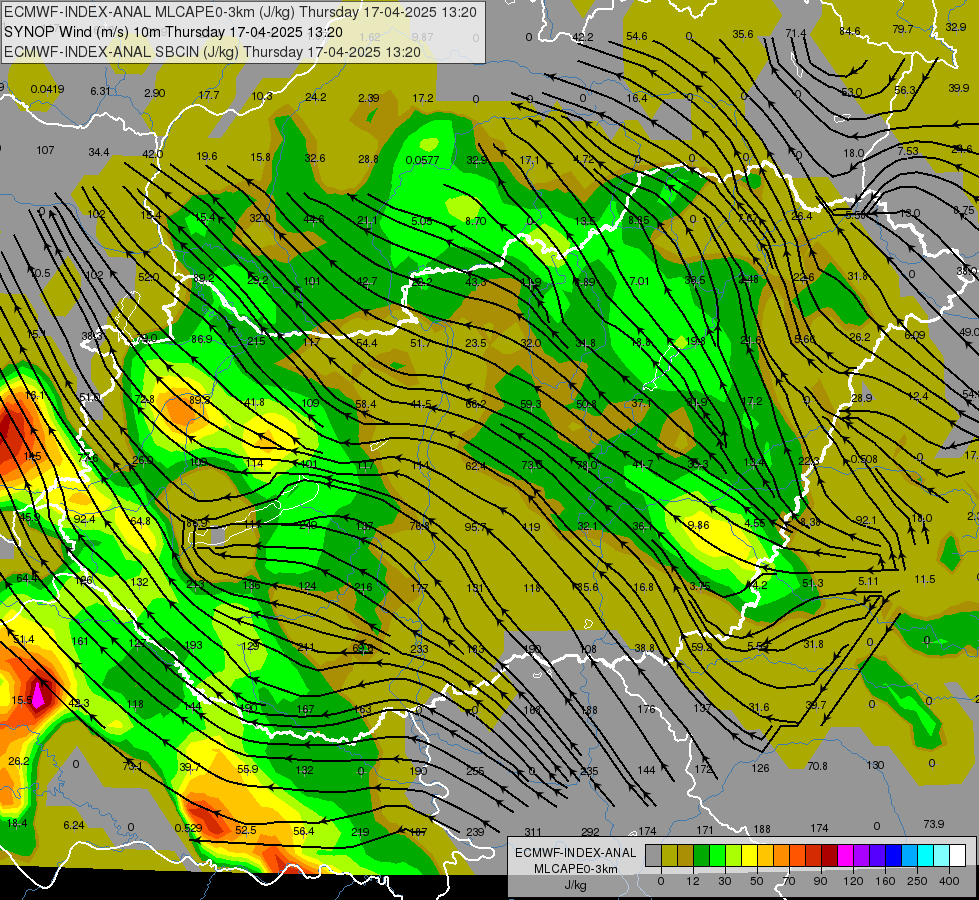This screenshot has height=900, width=979.
Task: Pick the cyan legend swatch
Action: (925, 855)
